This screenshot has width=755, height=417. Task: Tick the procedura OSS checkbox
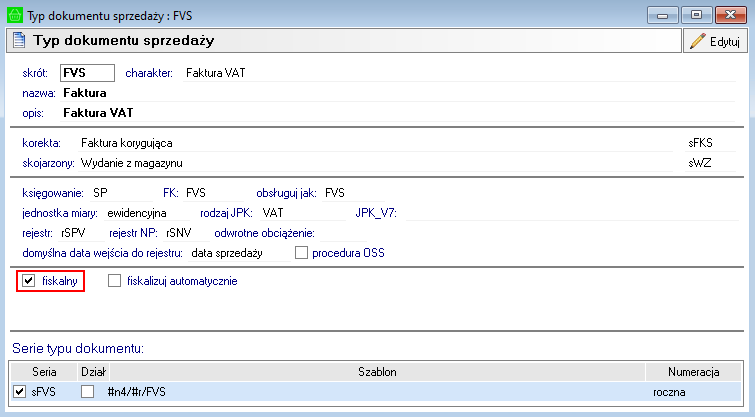(x=302, y=253)
